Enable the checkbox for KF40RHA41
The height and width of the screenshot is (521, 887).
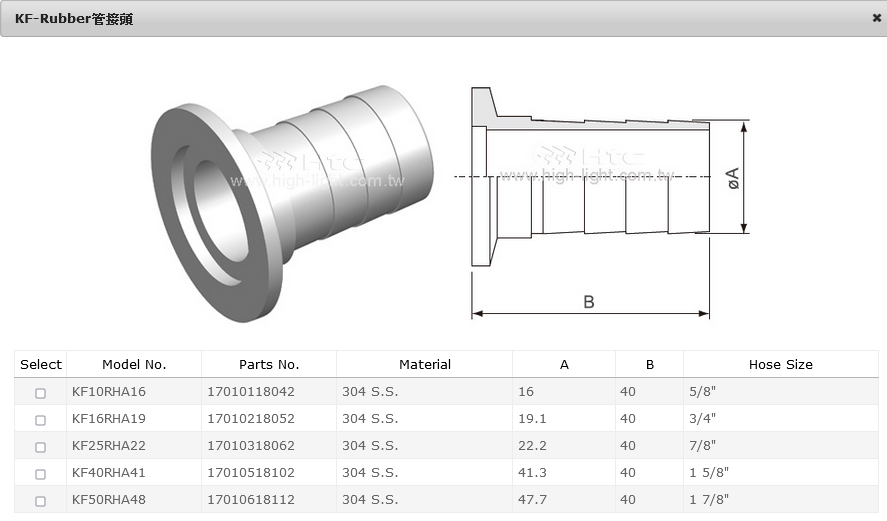[40, 474]
